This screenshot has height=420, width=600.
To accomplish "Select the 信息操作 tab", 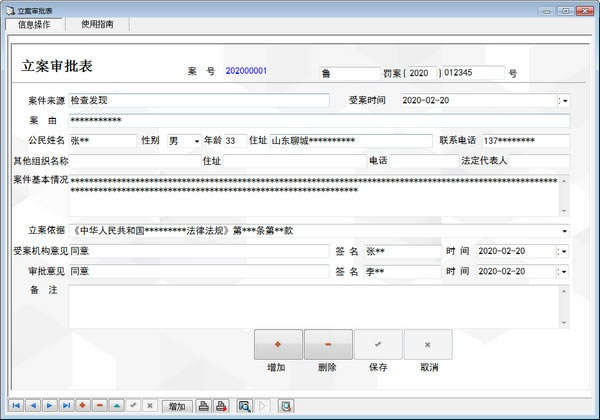I will tap(36, 24).
